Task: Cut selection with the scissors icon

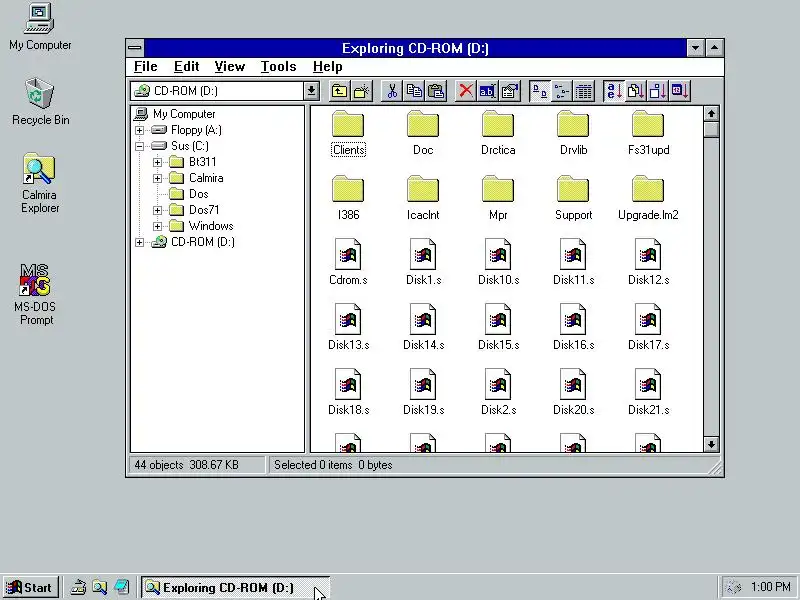Action: (x=392, y=91)
